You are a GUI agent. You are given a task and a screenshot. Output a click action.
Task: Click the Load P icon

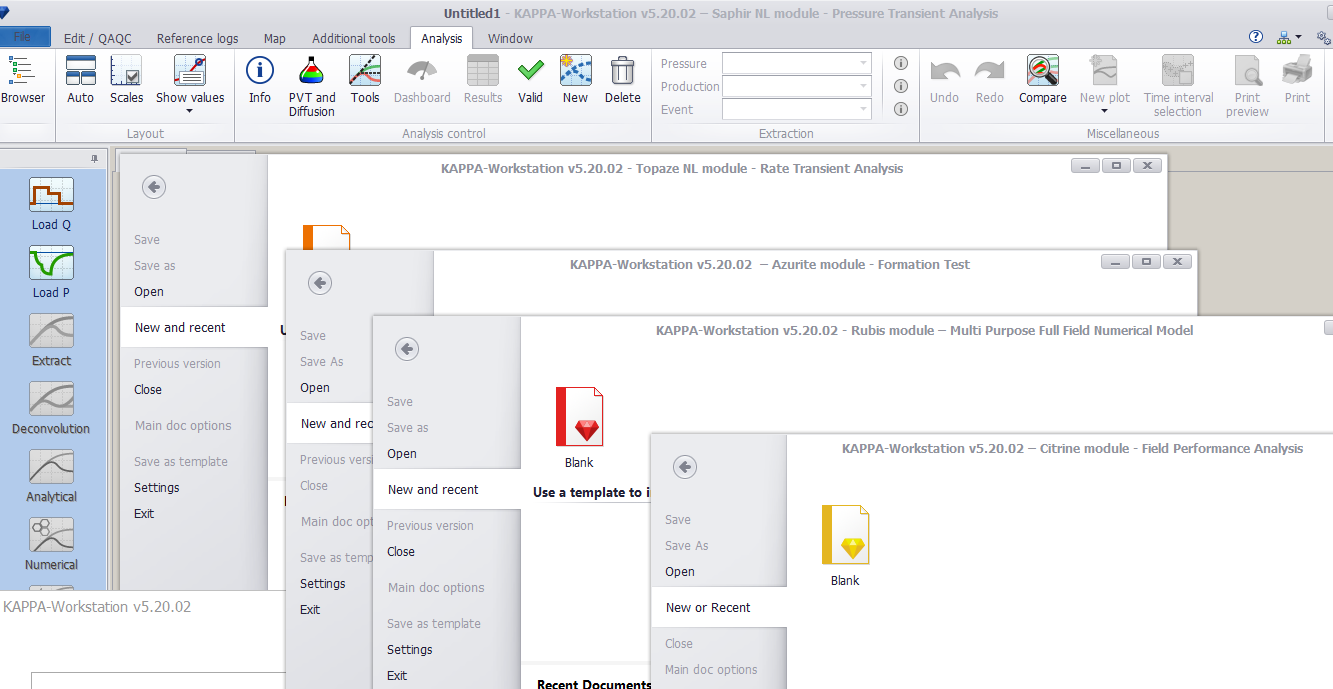(51, 263)
